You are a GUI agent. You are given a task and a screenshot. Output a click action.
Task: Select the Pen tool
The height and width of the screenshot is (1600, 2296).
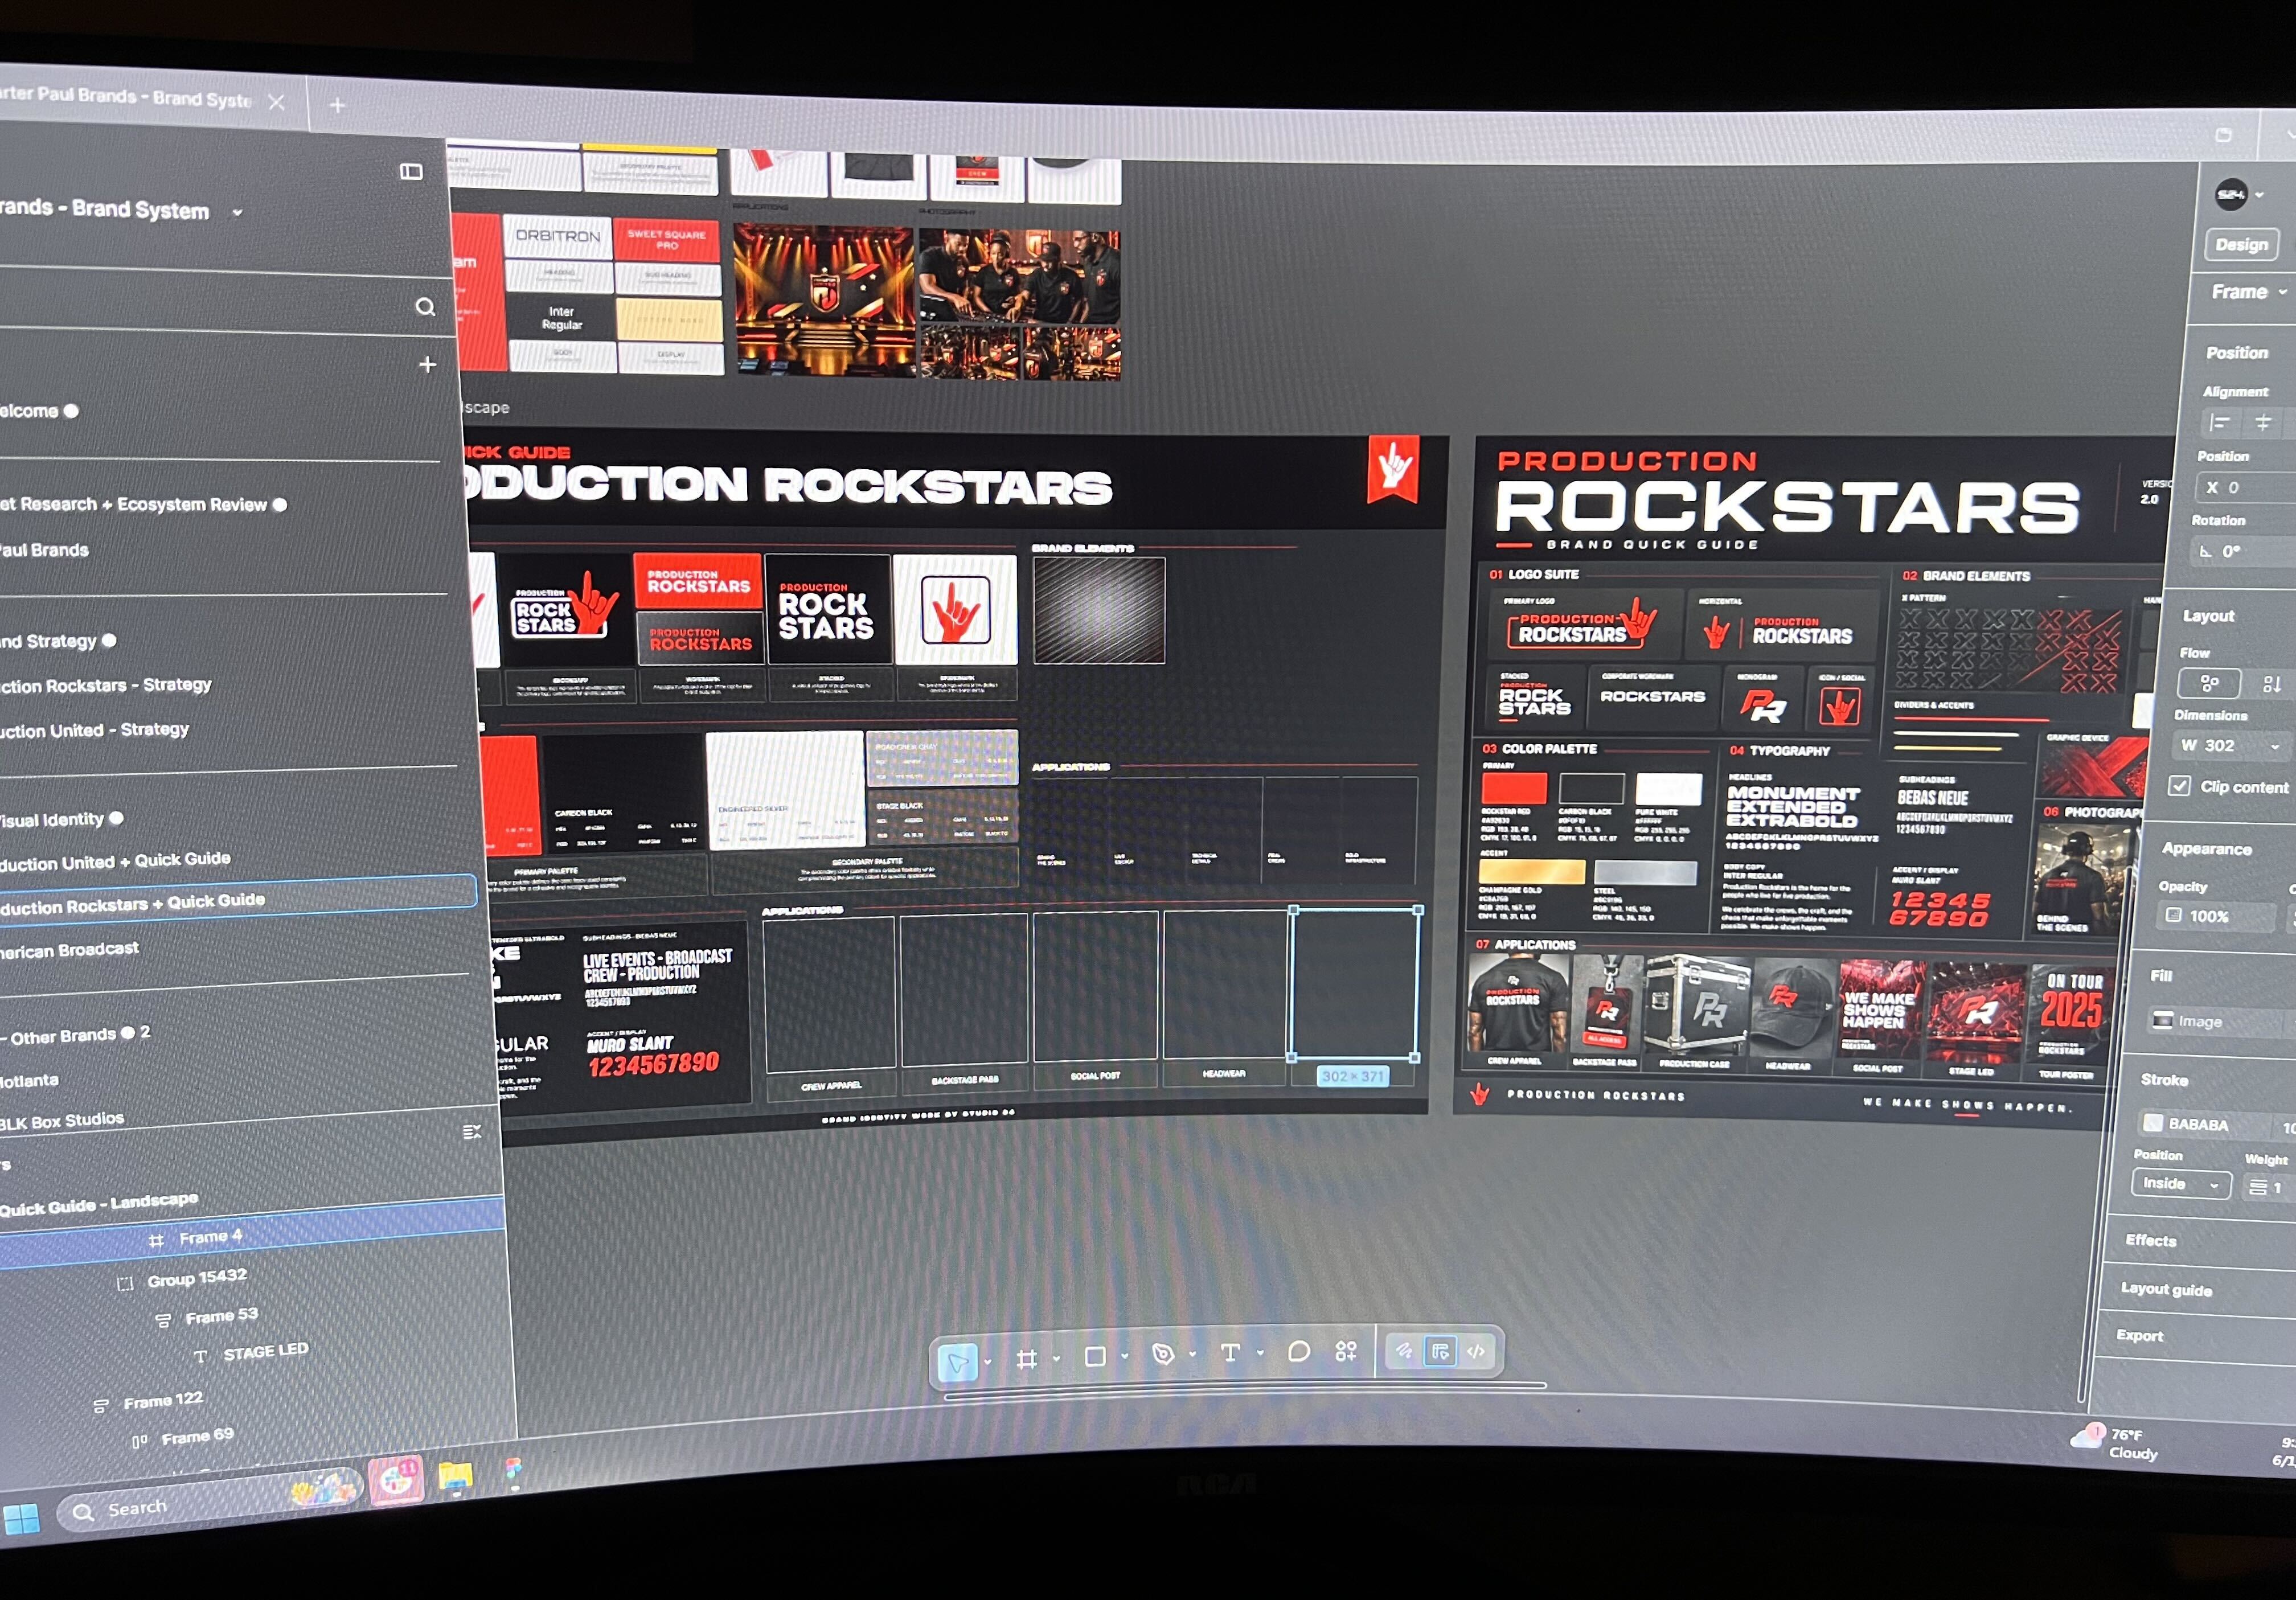(x=1163, y=1354)
